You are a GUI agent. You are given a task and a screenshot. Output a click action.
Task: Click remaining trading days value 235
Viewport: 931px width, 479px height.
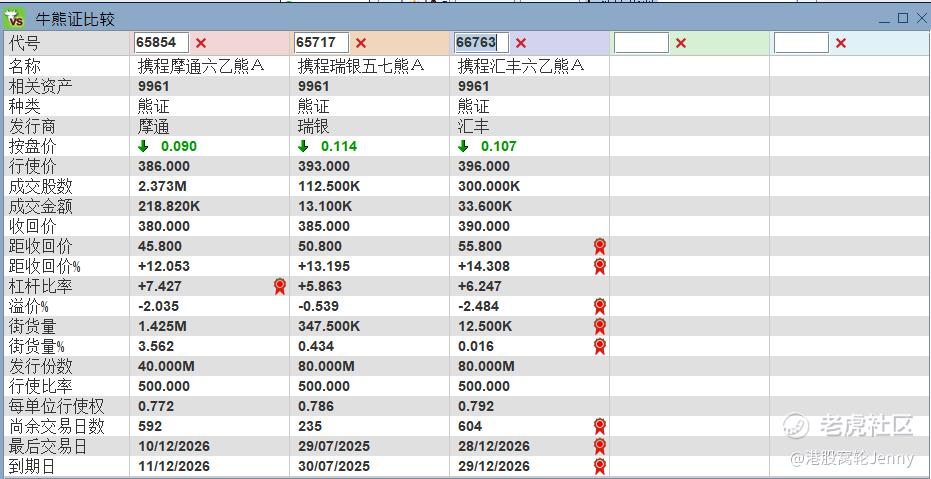pyautogui.click(x=310, y=426)
